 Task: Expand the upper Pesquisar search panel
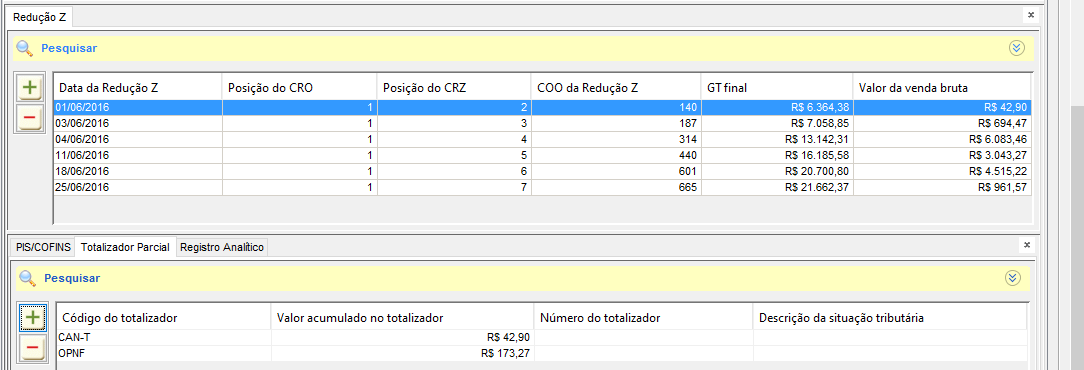pos(1016,48)
